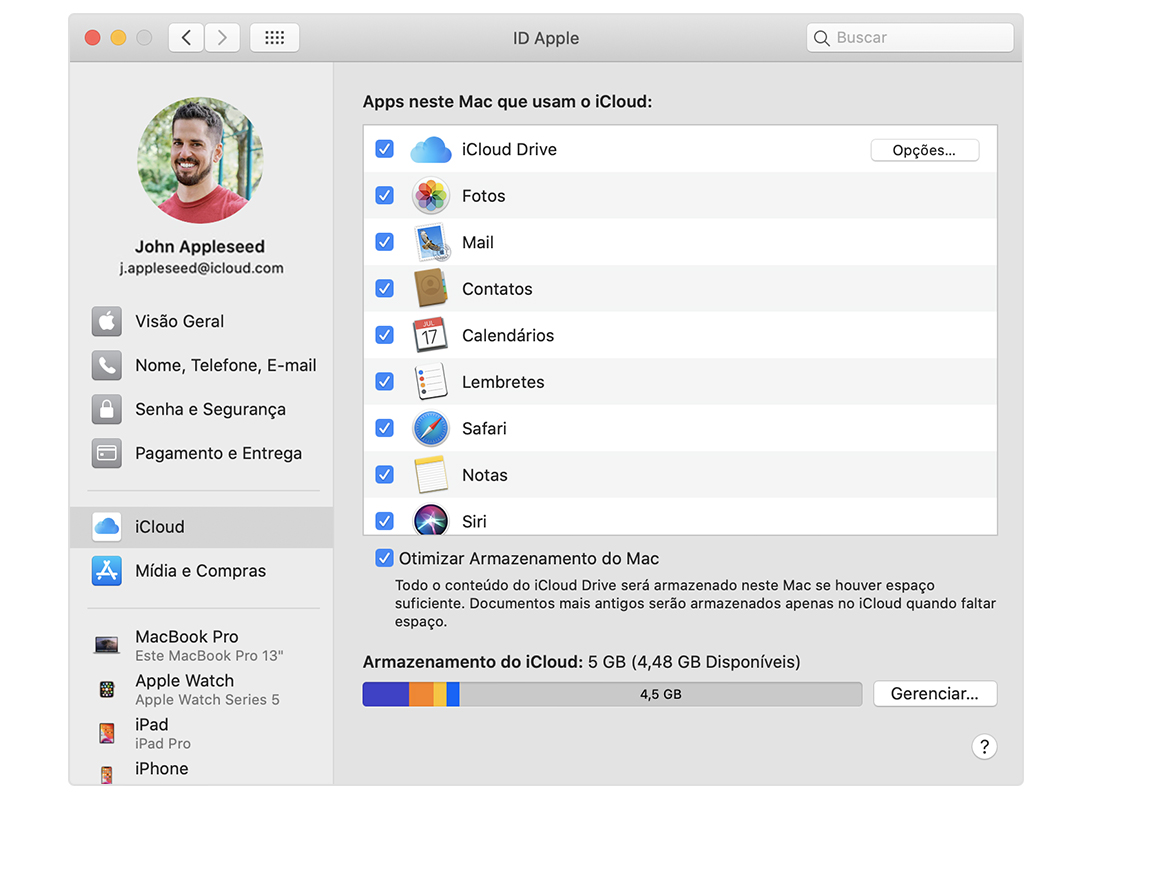Click the Mail stamp icon
The image size is (1166, 876).
431,243
